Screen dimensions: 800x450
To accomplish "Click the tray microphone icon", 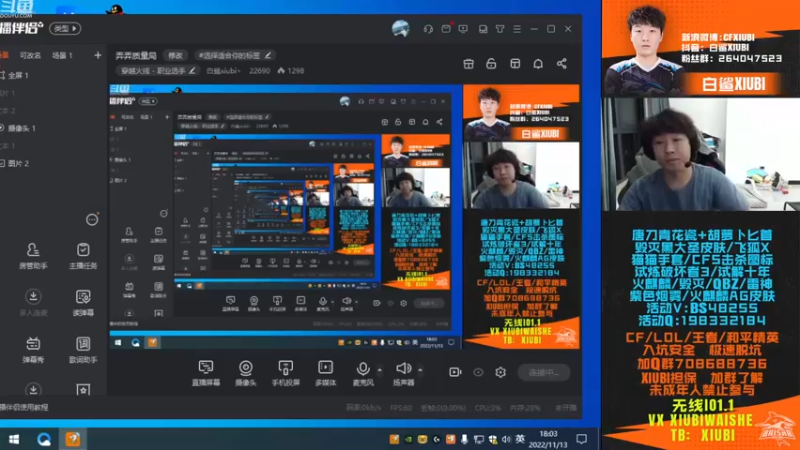I will click(464, 439).
